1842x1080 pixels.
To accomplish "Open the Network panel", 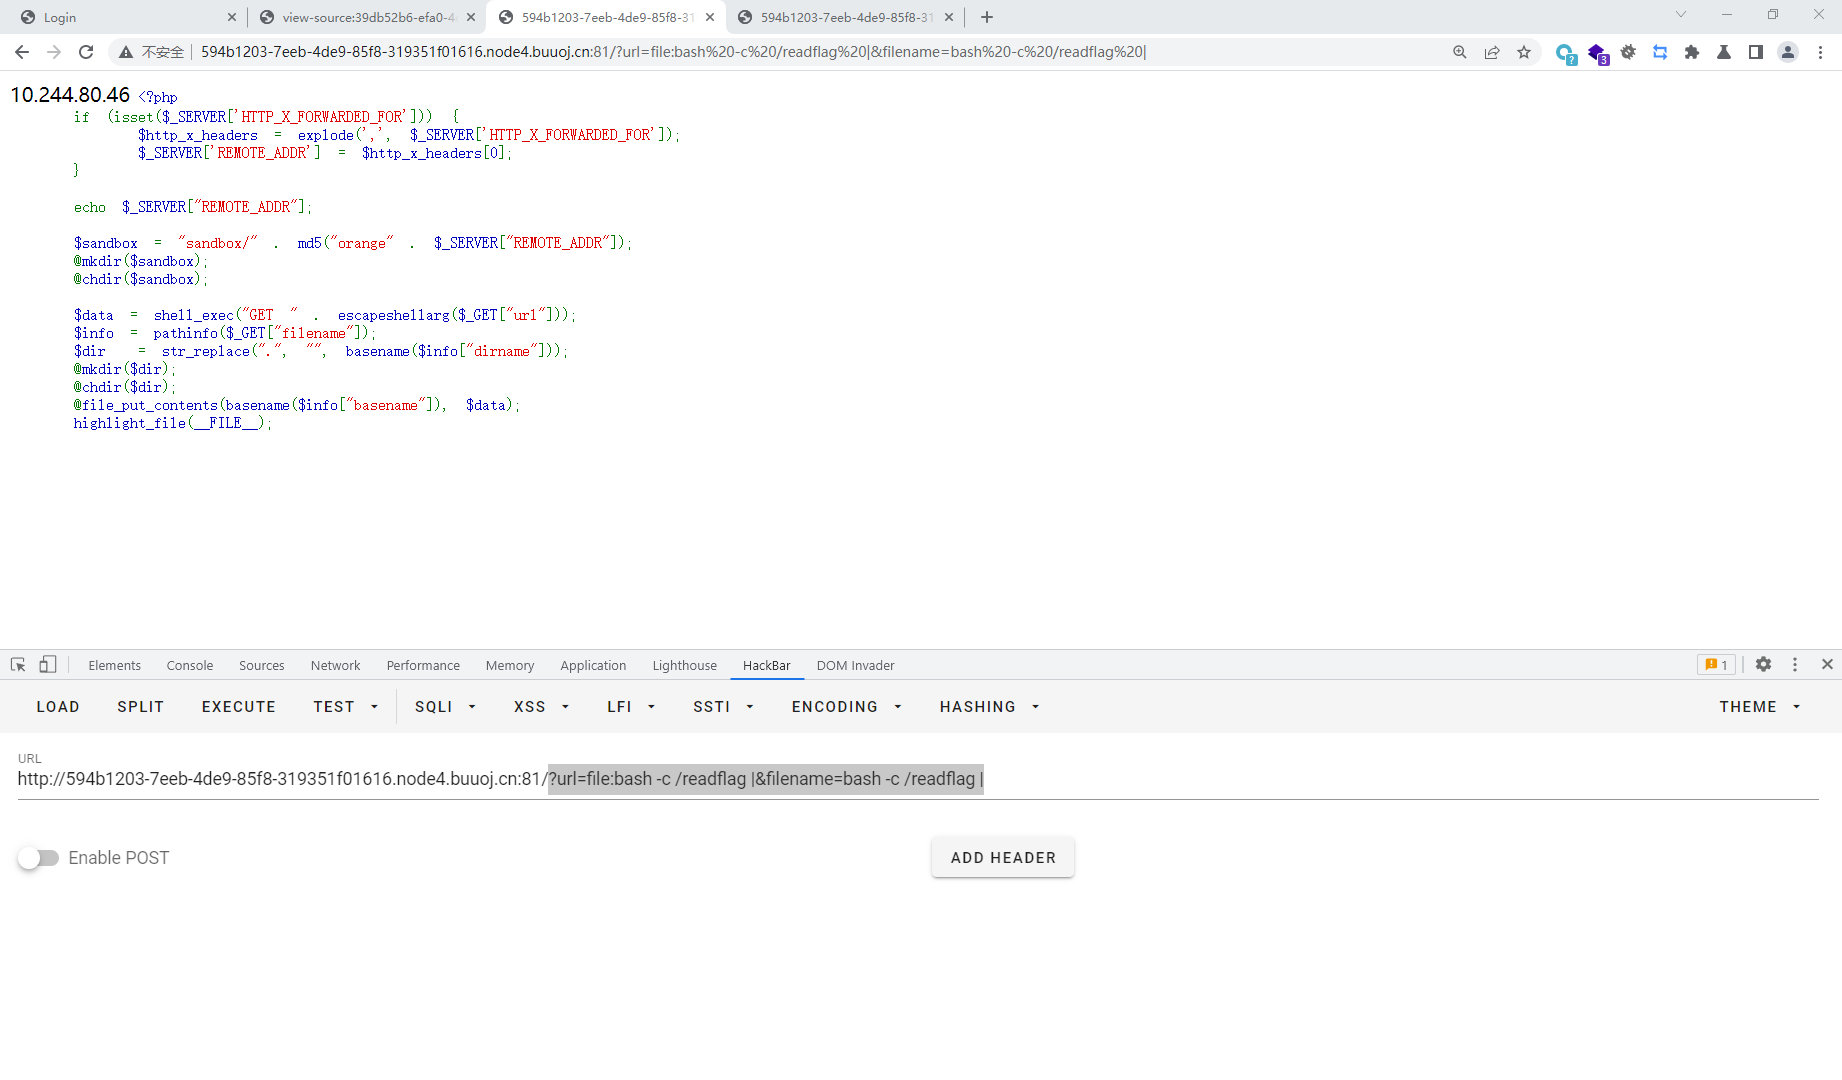I will click(336, 665).
